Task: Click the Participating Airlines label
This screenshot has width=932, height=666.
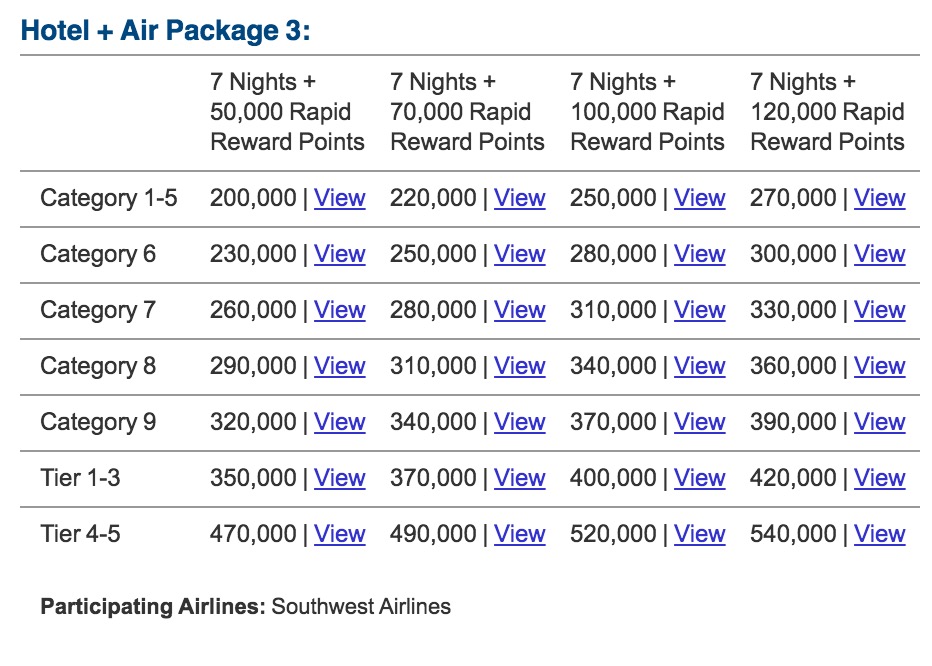Action: coord(153,606)
